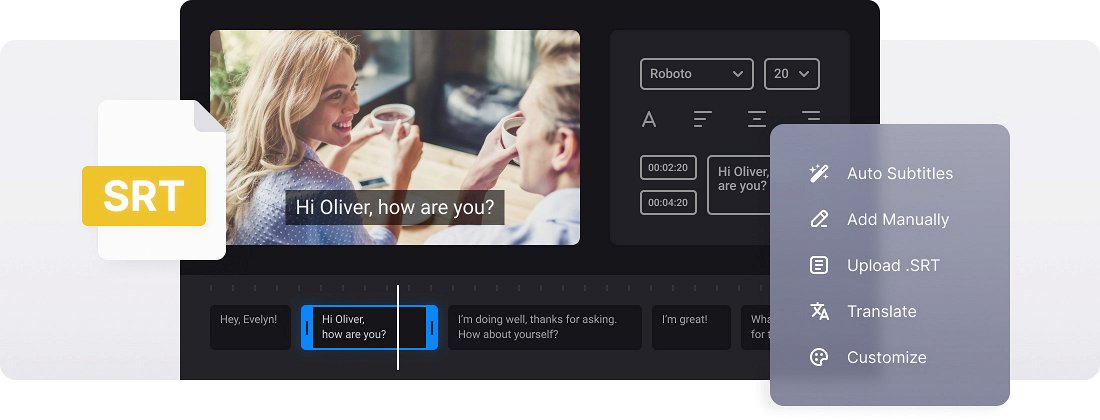Click the 00:02:20 start time field
The height and width of the screenshot is (420, 1100).
668,168
